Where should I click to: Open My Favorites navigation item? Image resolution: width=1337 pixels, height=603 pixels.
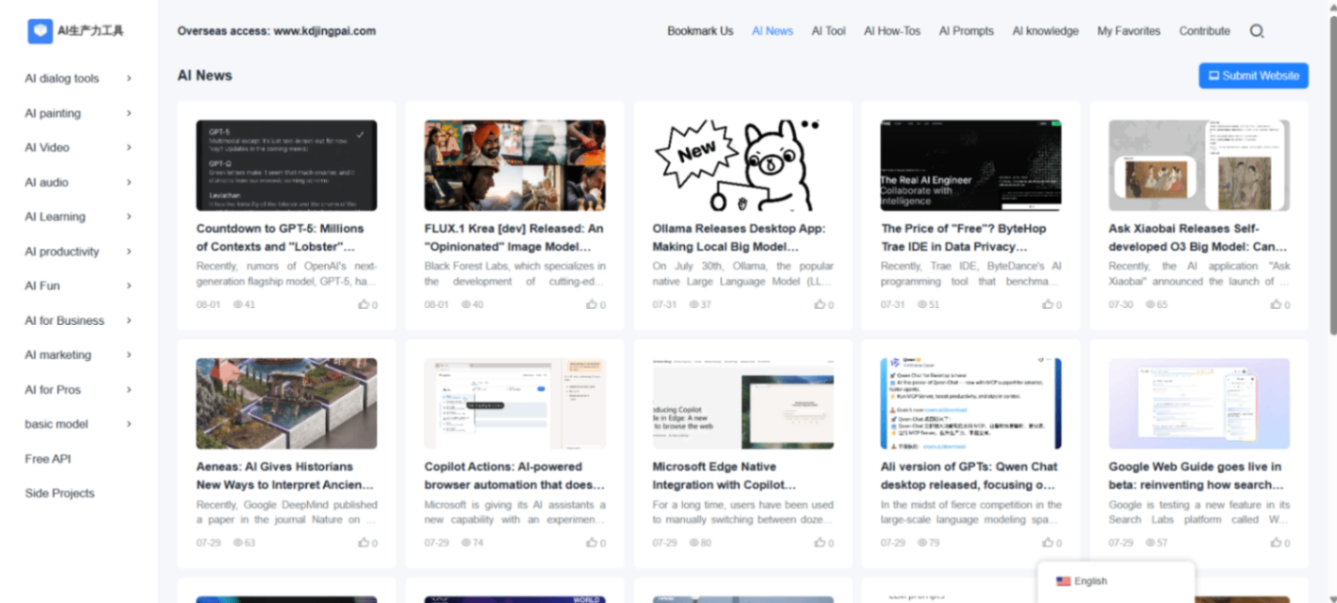[x=1129, y=31]
